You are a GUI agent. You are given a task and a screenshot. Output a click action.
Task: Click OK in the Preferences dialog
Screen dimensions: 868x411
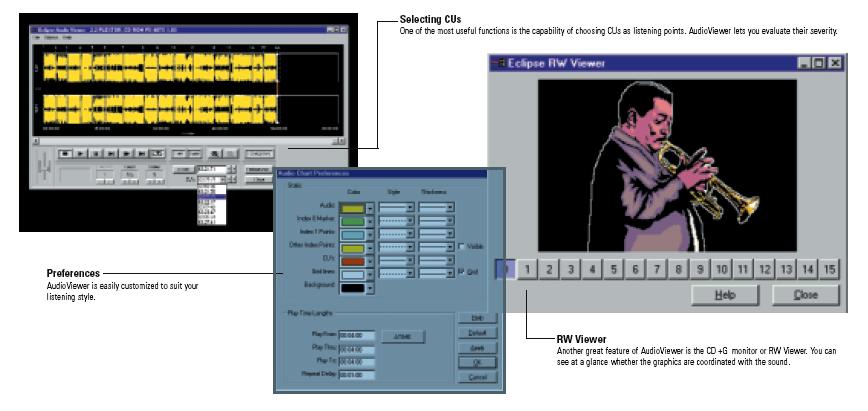[x=478, y=362]
